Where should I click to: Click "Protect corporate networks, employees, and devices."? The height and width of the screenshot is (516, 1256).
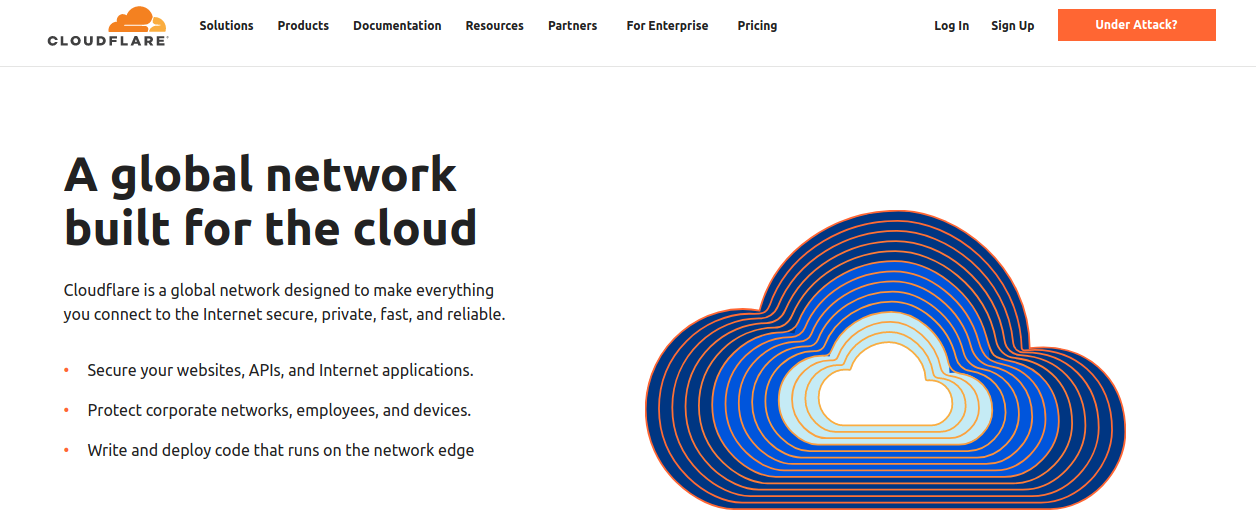point(279,410)
